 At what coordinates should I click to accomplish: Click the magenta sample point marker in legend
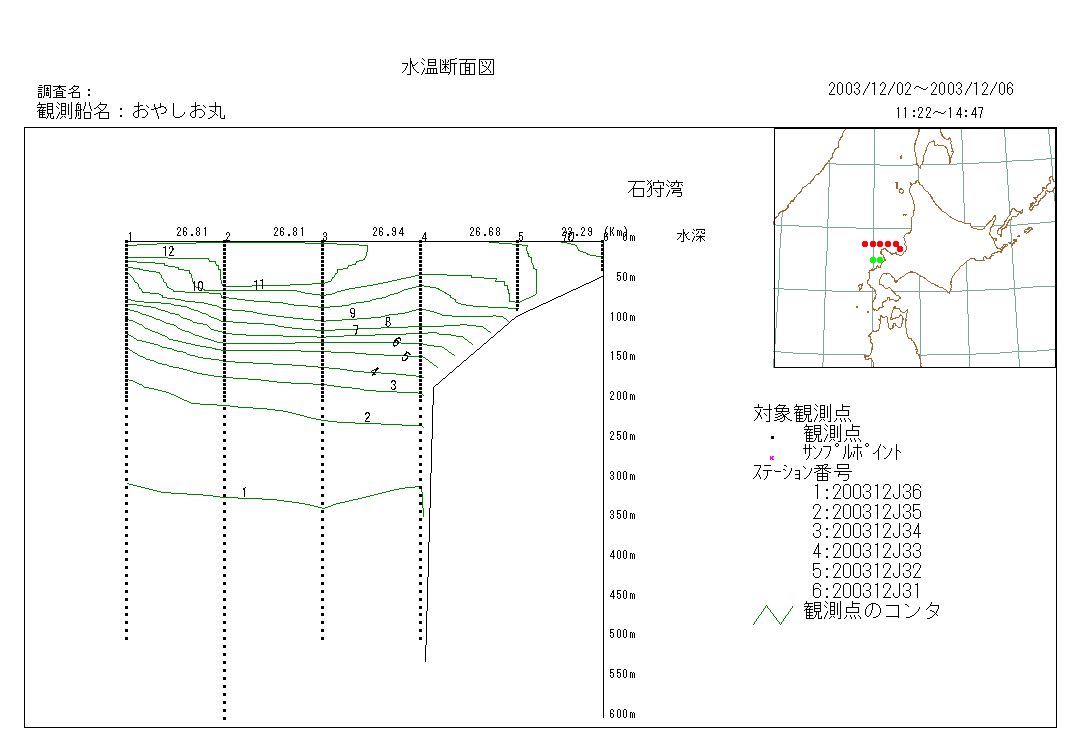[772, 457]
